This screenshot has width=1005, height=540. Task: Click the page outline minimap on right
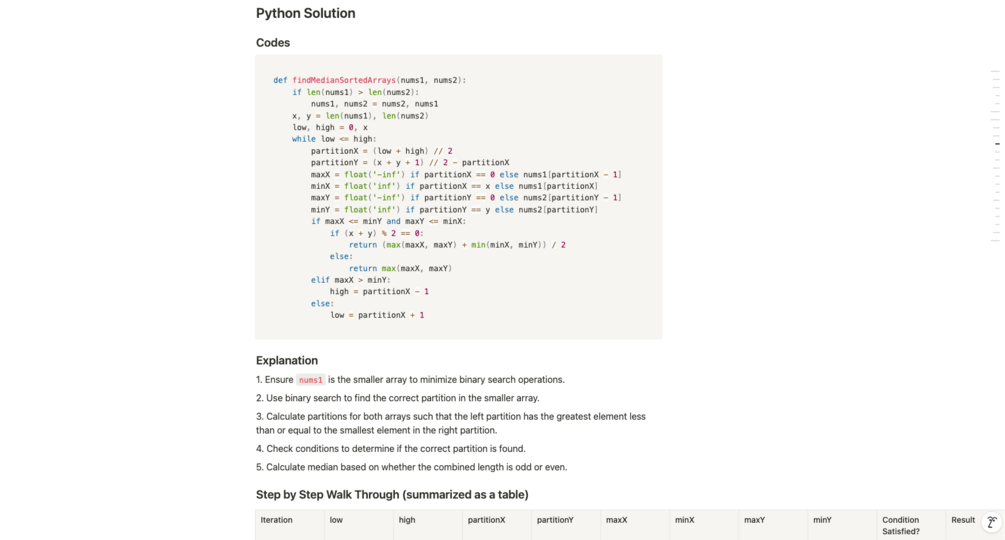tap(995, 156)
